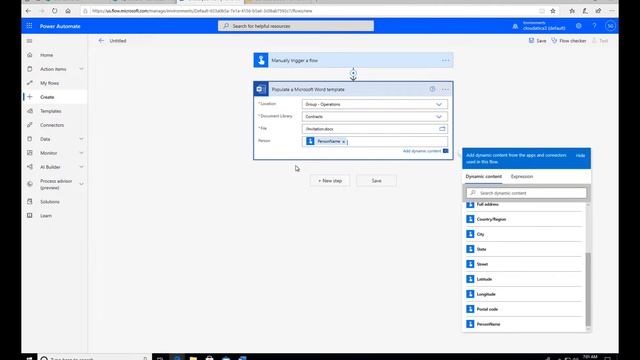Expand the Action items menu chevron
The width and height of the screenshot is (640, 360).
[x=81, y=69]
